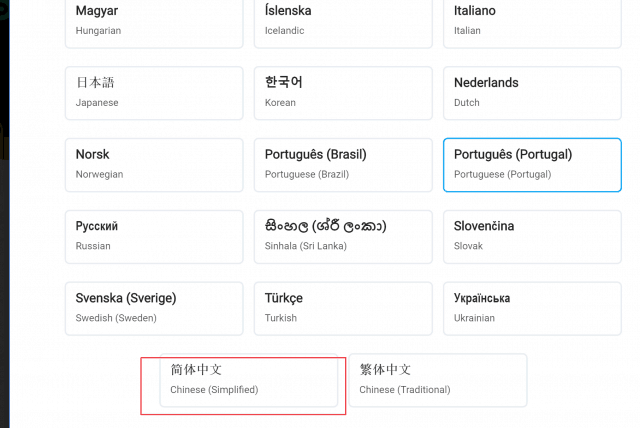Screen dimensions: 640x428
Task: Choose Українська Ukrainian language
Action: (x=532, y=308)
